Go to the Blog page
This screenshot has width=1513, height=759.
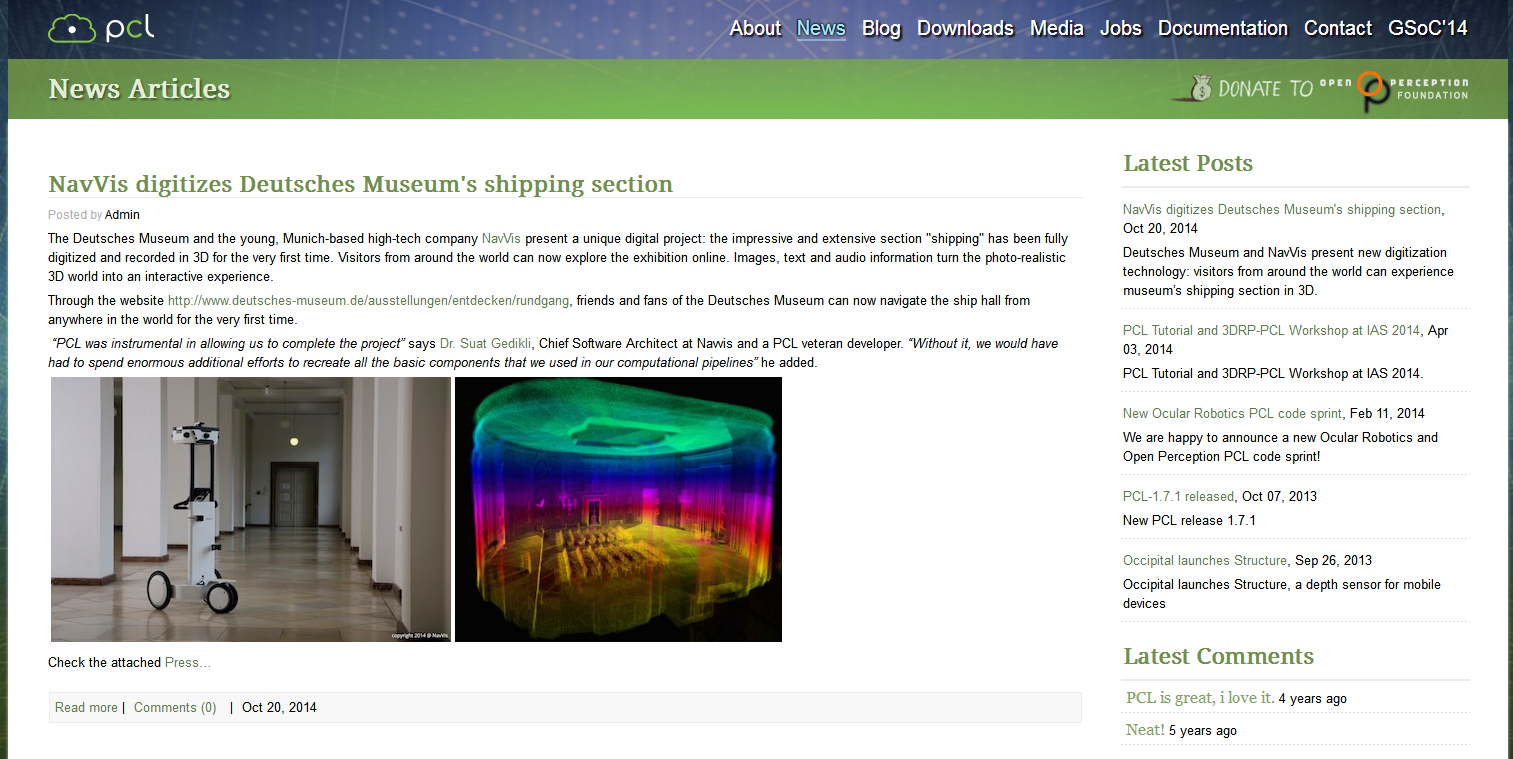point(881,28)
